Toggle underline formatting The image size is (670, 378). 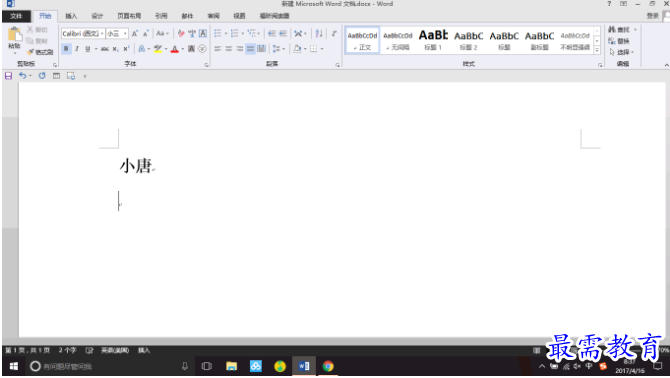[x=88, y=49]
